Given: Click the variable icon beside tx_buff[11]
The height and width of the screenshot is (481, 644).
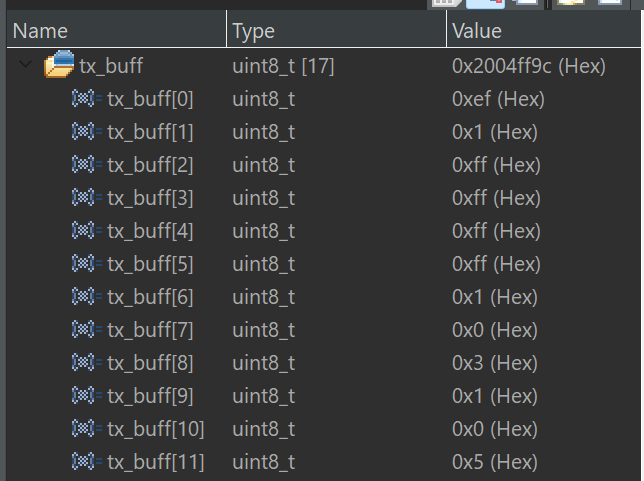Looking at the screenshot, I should pyautogui.click(x=87, y=461).
